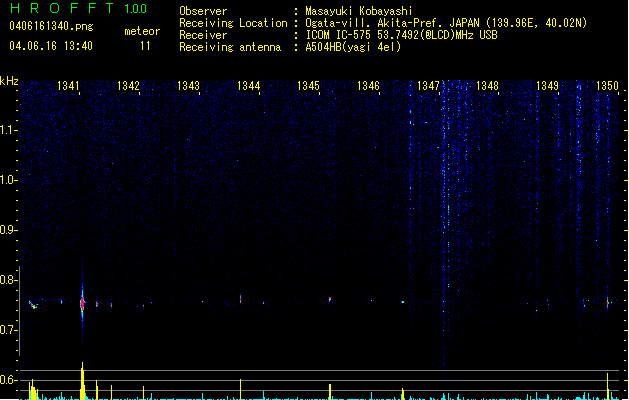The width and height of the screenshot is (629, 400).
Task: Click the 1347 time marker
Action: (x=428, y=86)
